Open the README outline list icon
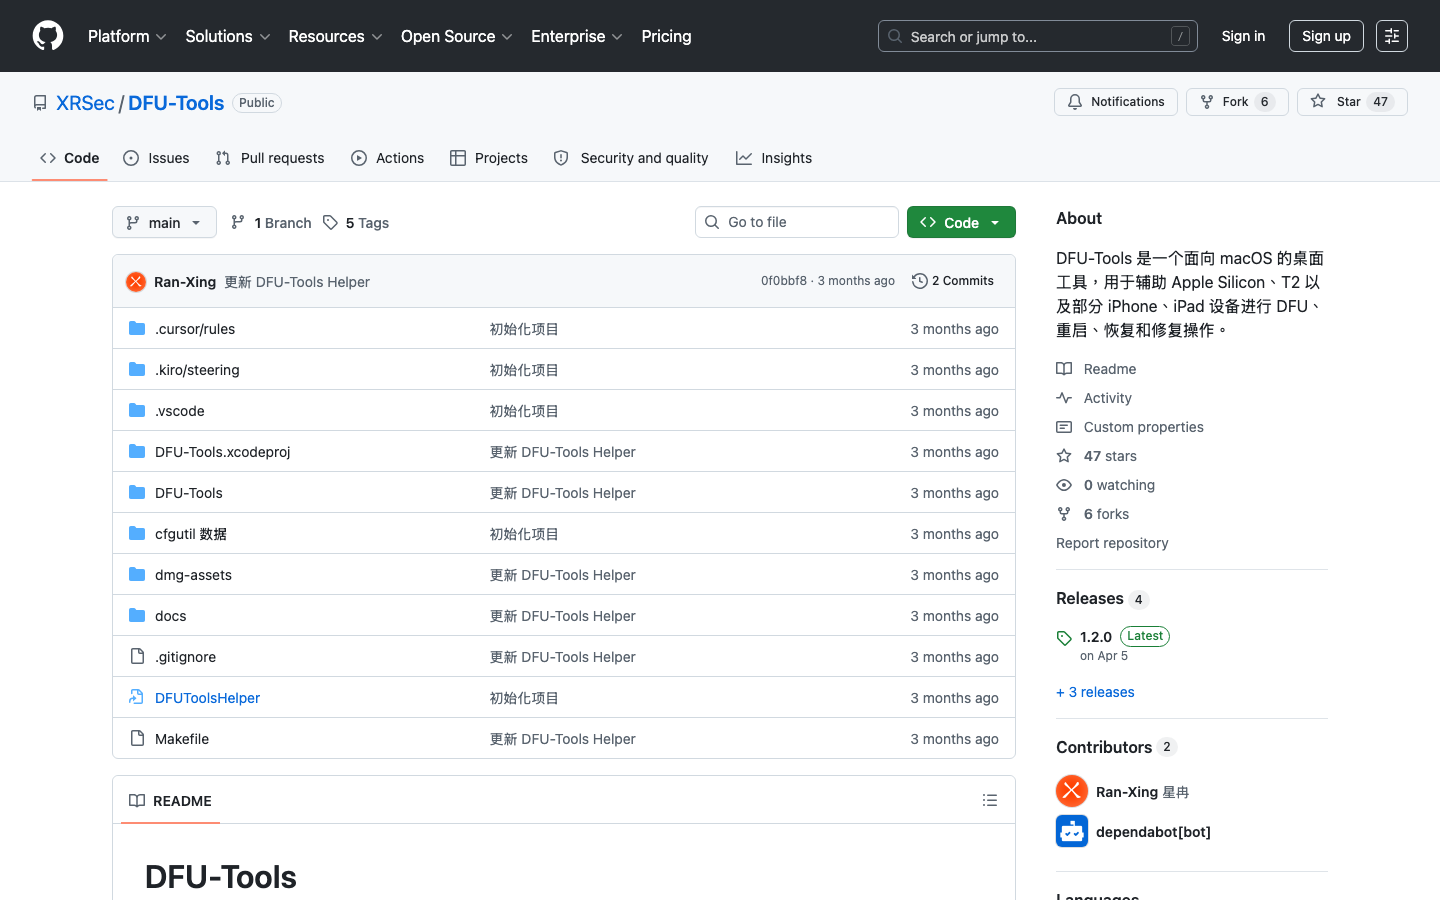This screenshot has height=900, width=1440. (990, 800)
